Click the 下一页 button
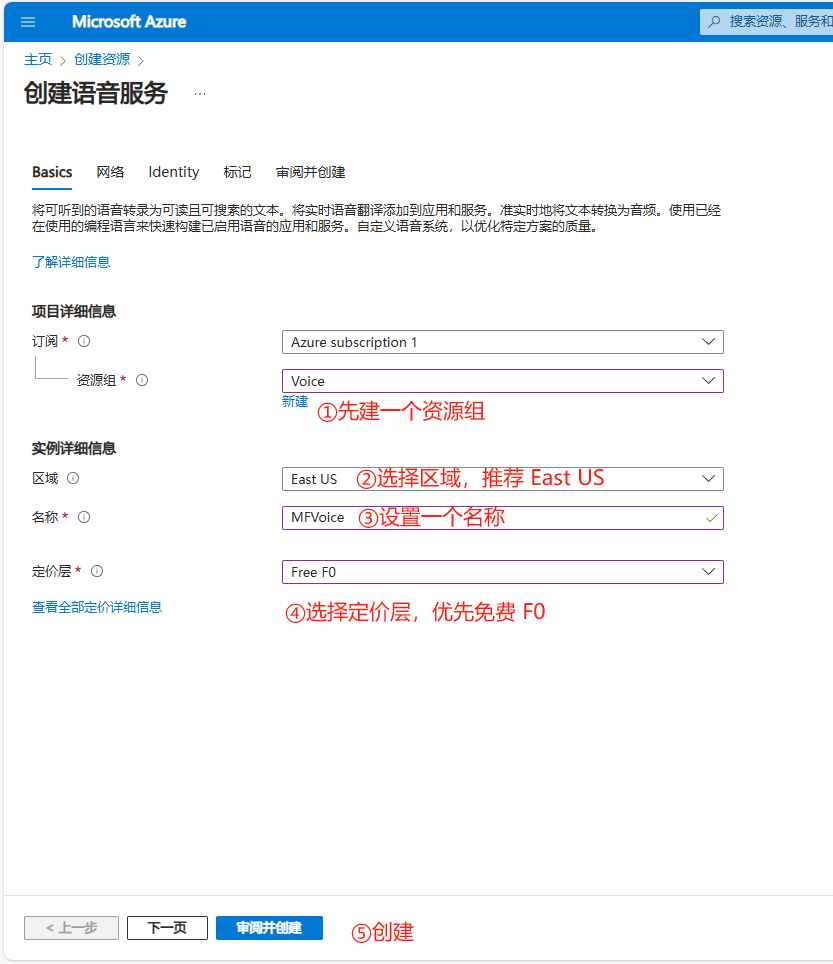This screenshot has width=833, height=964. 167,928
